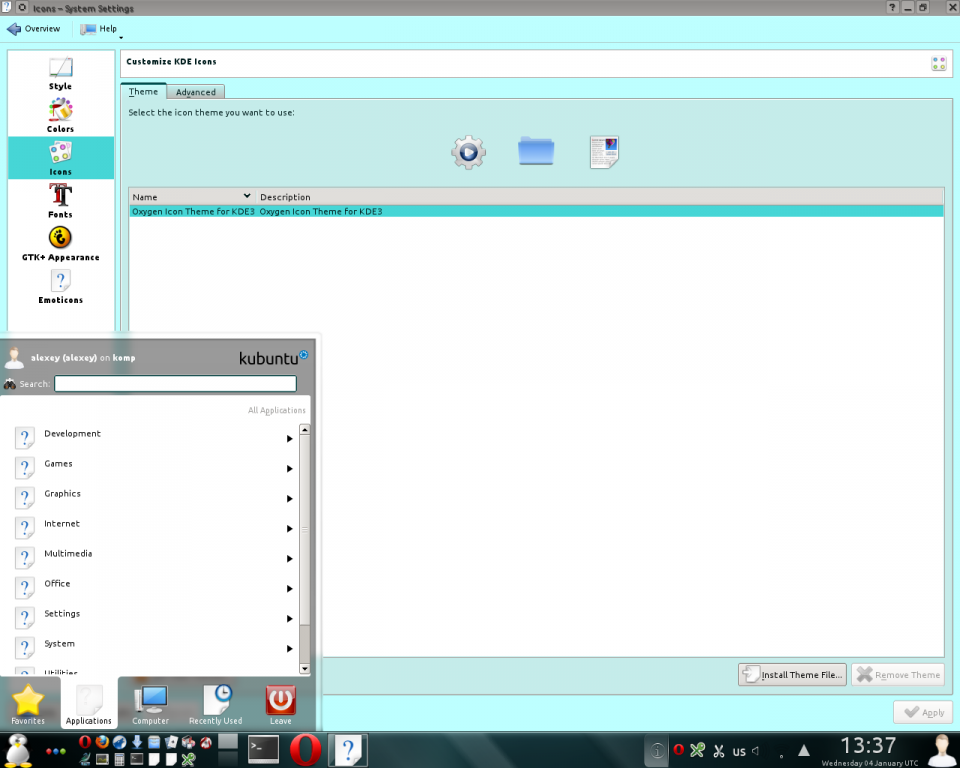Switch to terminal window in taskbar
The width and height of the screenshot is (960, 768).
[264, 750]
